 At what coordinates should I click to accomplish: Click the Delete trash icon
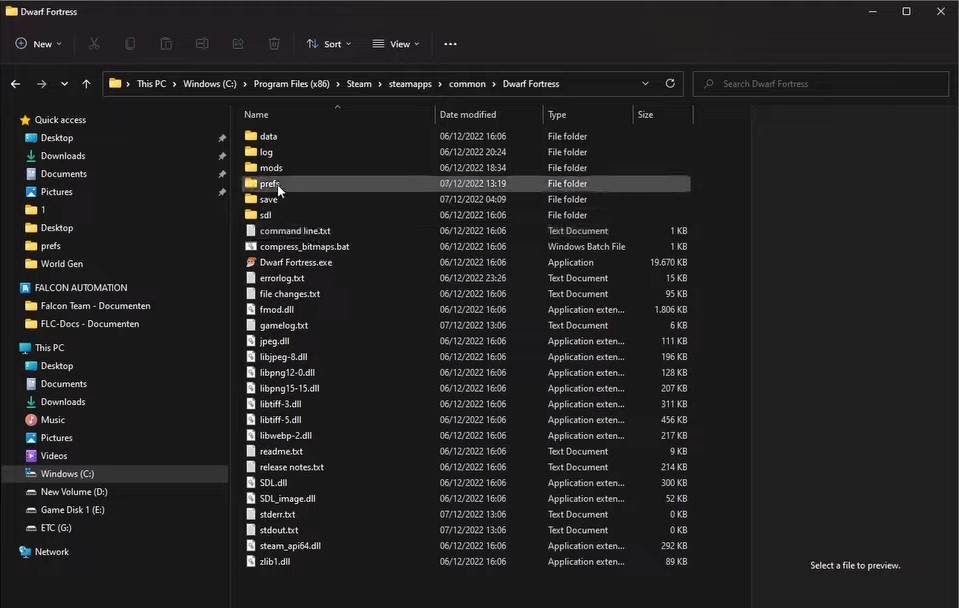(x=274, y=43)
